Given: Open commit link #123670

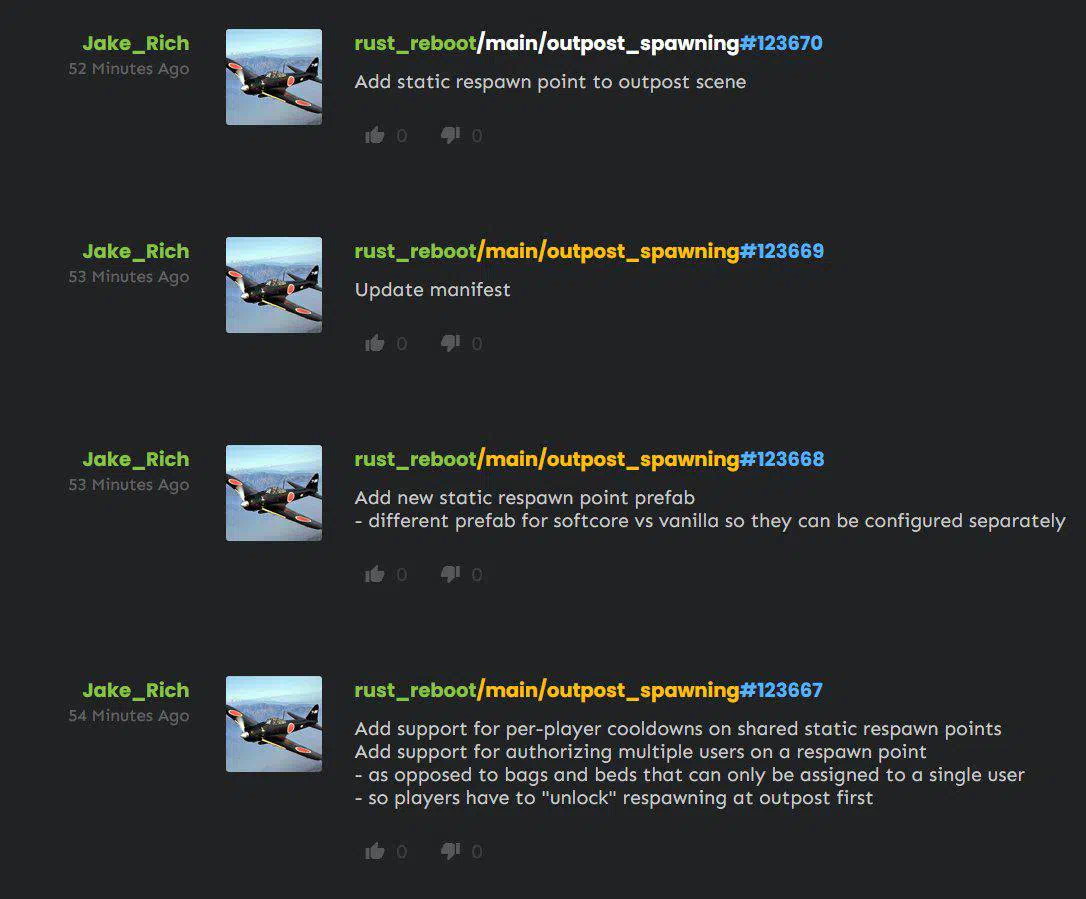Looking at the screenshot, I should pyautogui.click(x=781, y=43).
